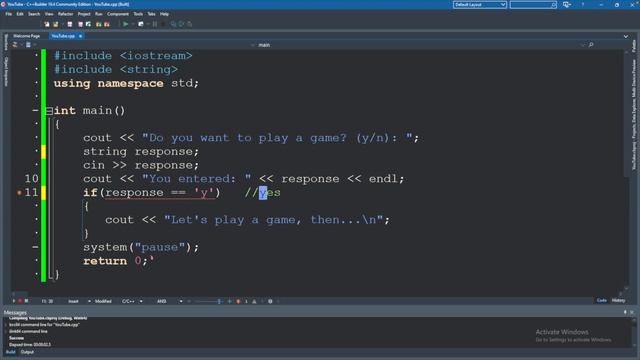Click the IDE search input in title bar

point(533,4)
